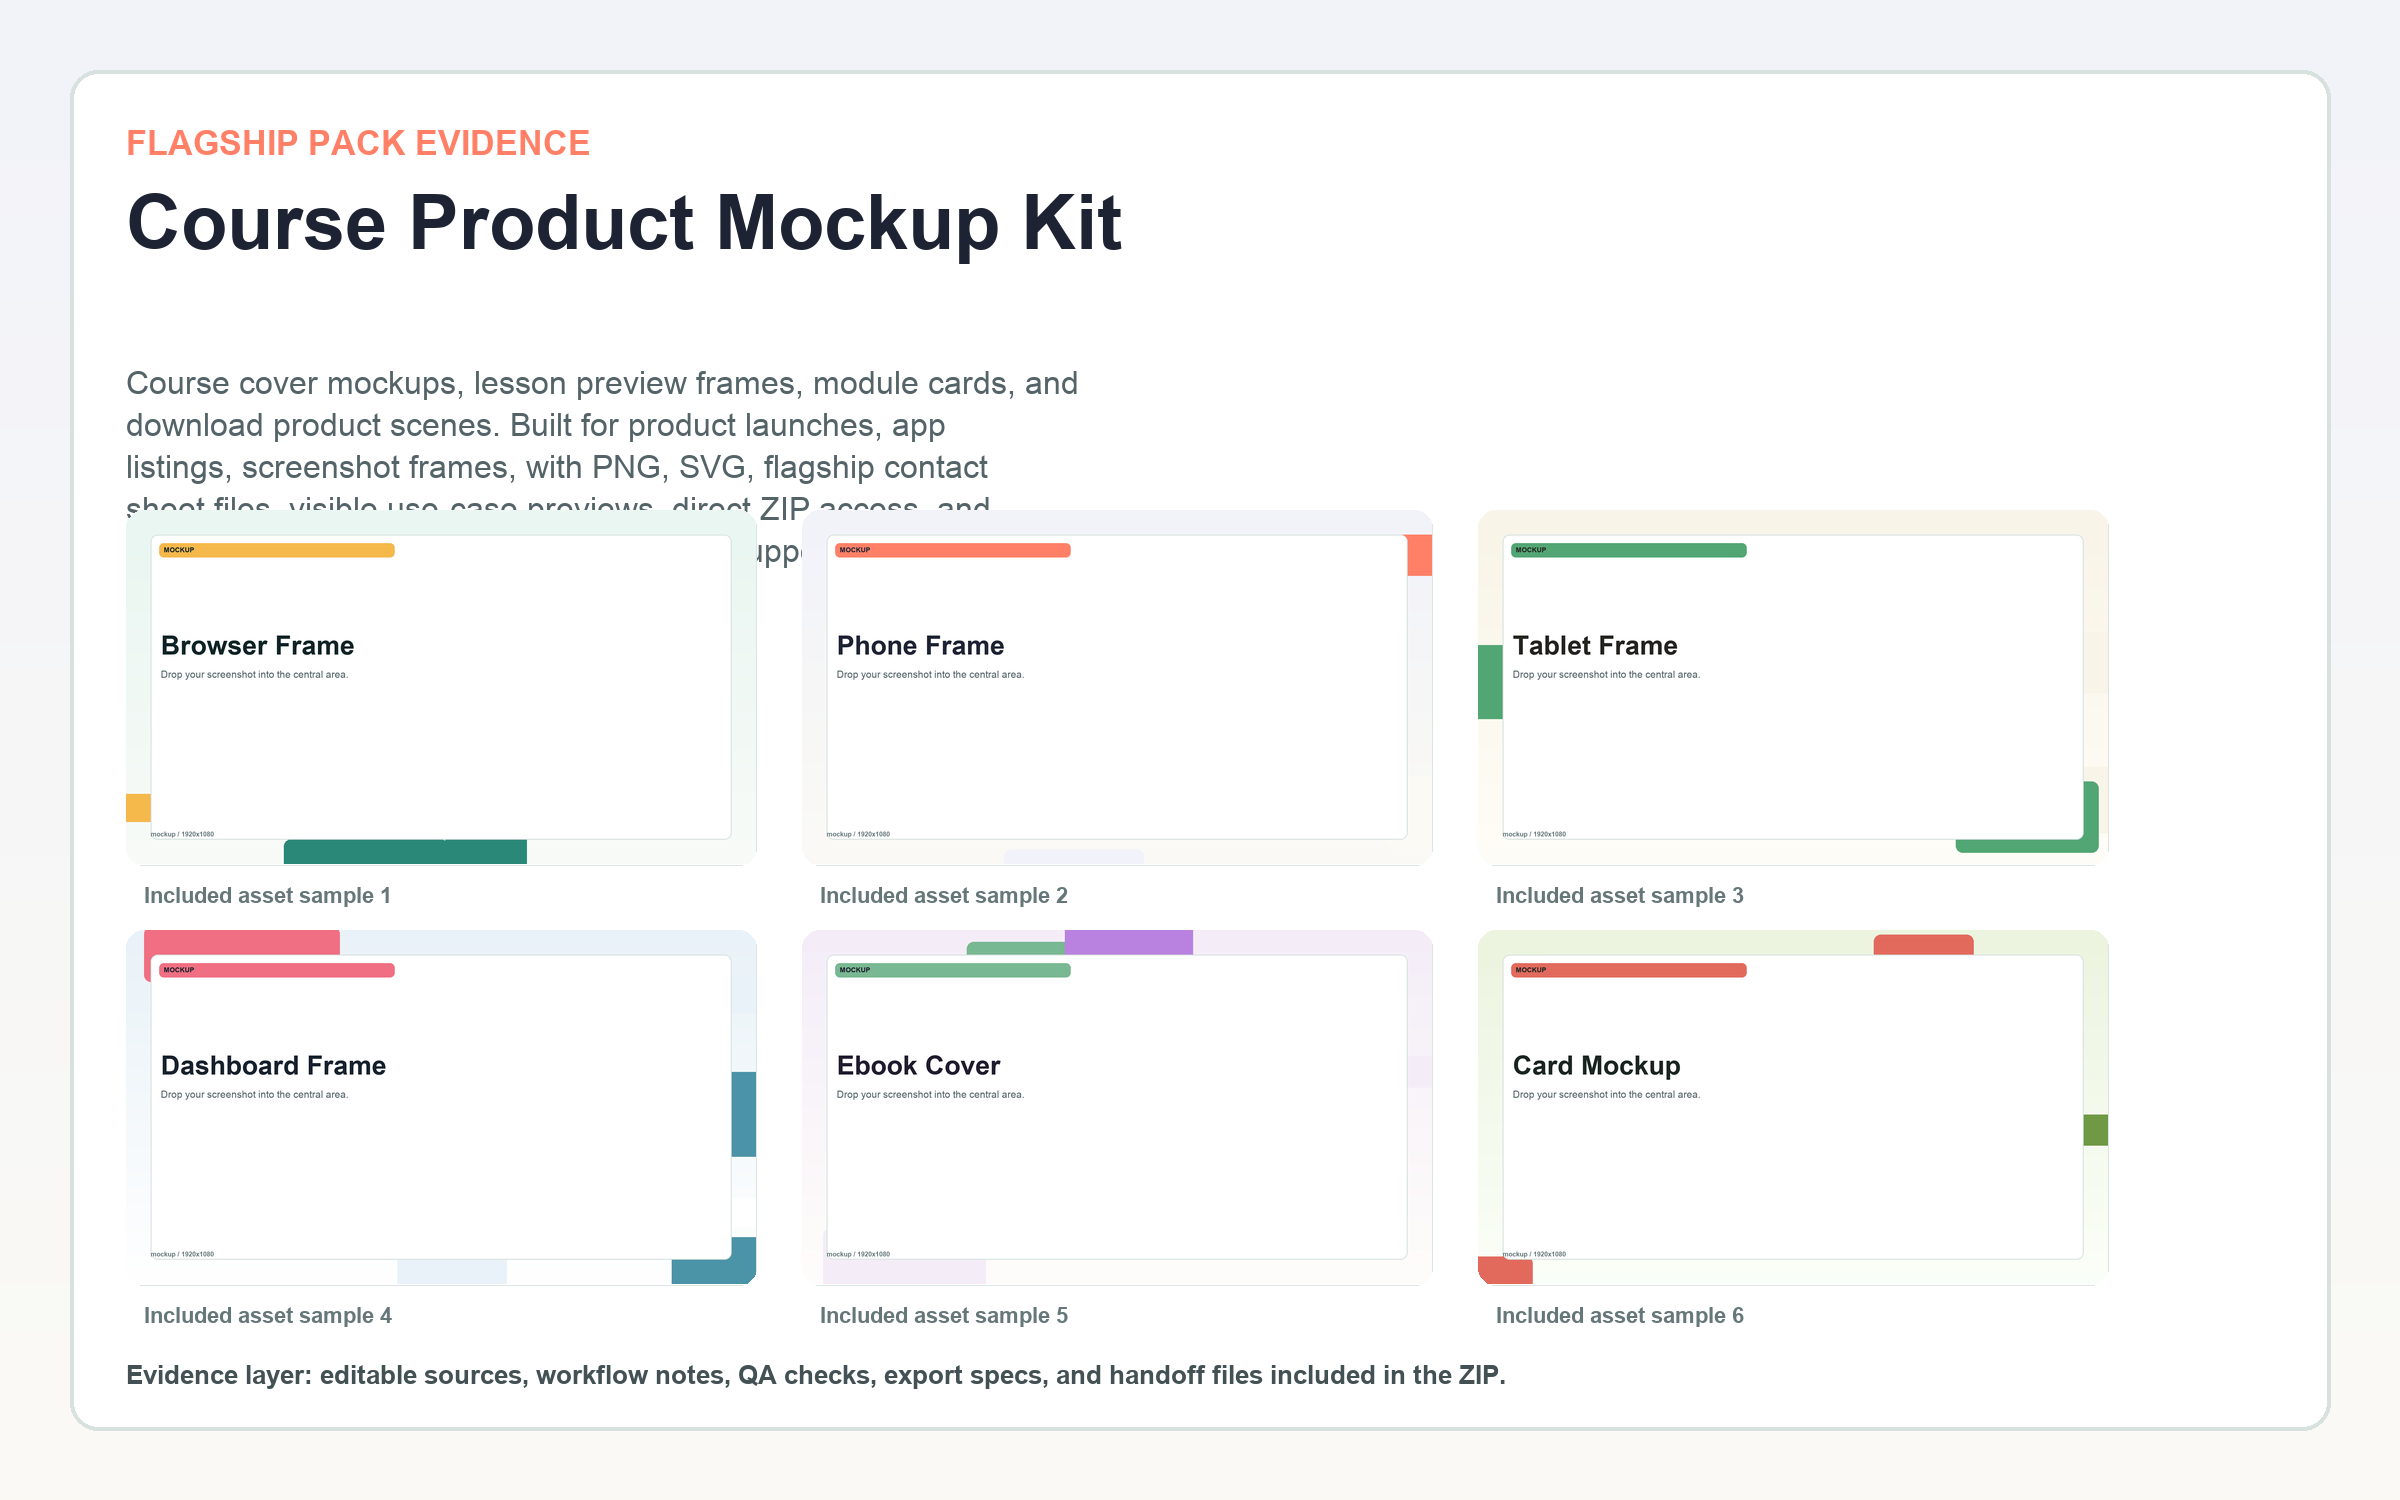Click the yellow MOCKUP tag in Browser Frame
The image size is (2400, 1500).
(x=277, y=550)
